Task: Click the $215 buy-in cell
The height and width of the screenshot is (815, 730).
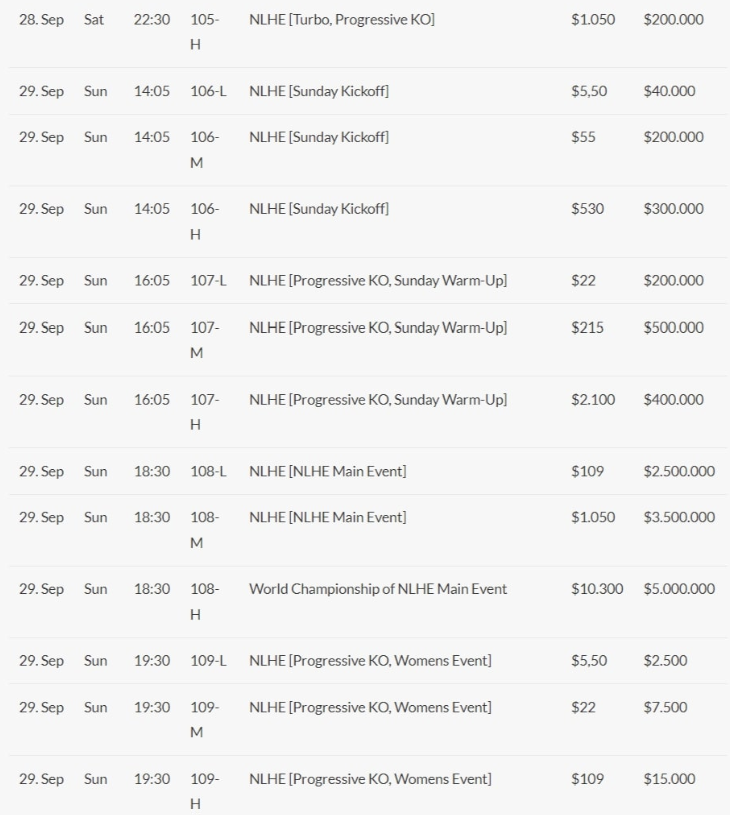Action: [587, 327]
